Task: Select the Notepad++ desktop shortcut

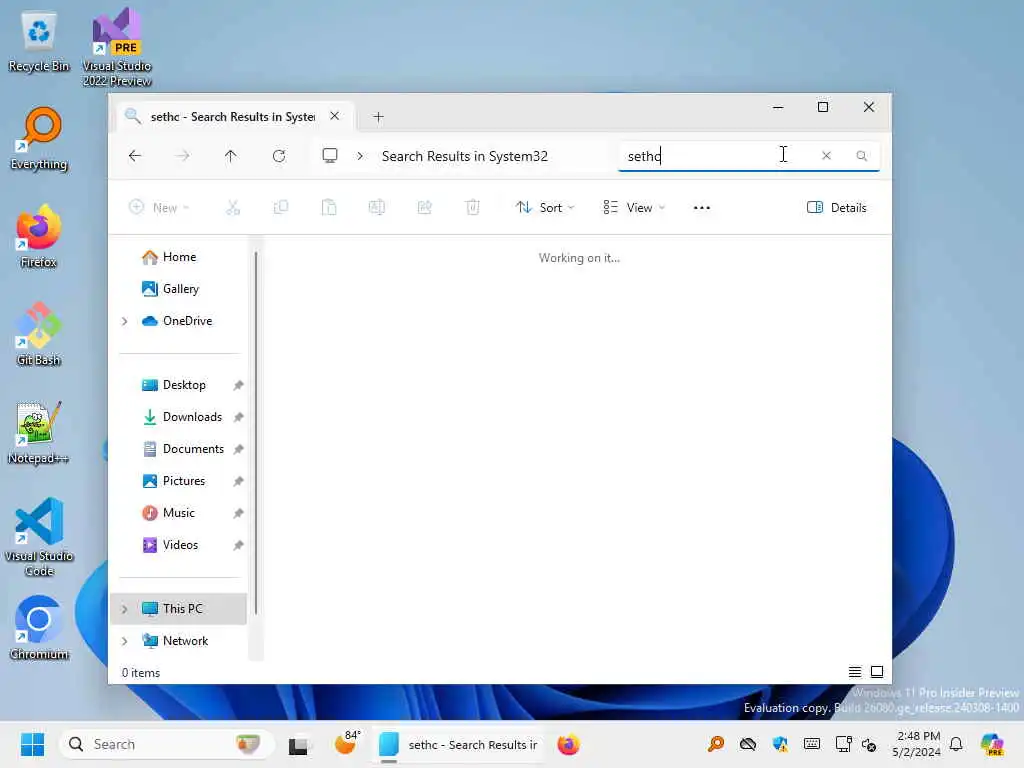Action: point(39,432)
